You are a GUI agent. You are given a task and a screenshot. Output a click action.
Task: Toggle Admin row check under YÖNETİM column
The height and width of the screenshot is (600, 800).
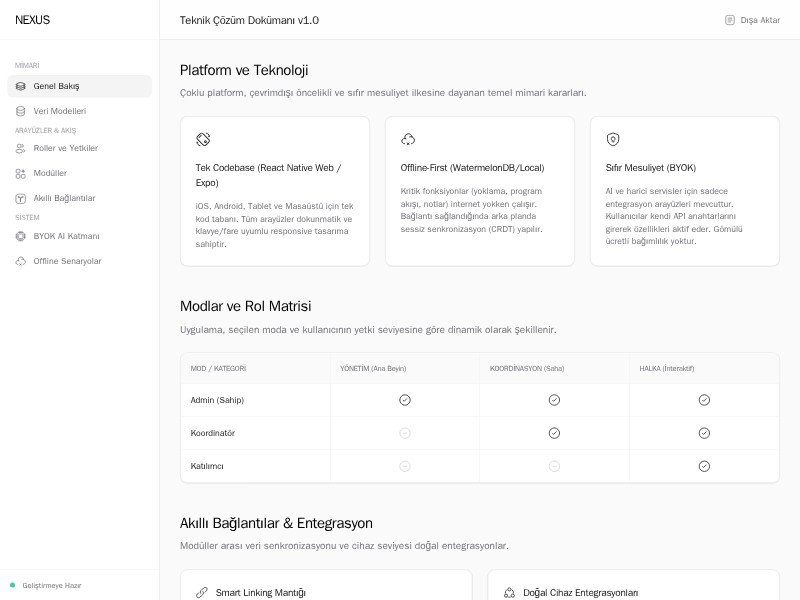(405, 400)
